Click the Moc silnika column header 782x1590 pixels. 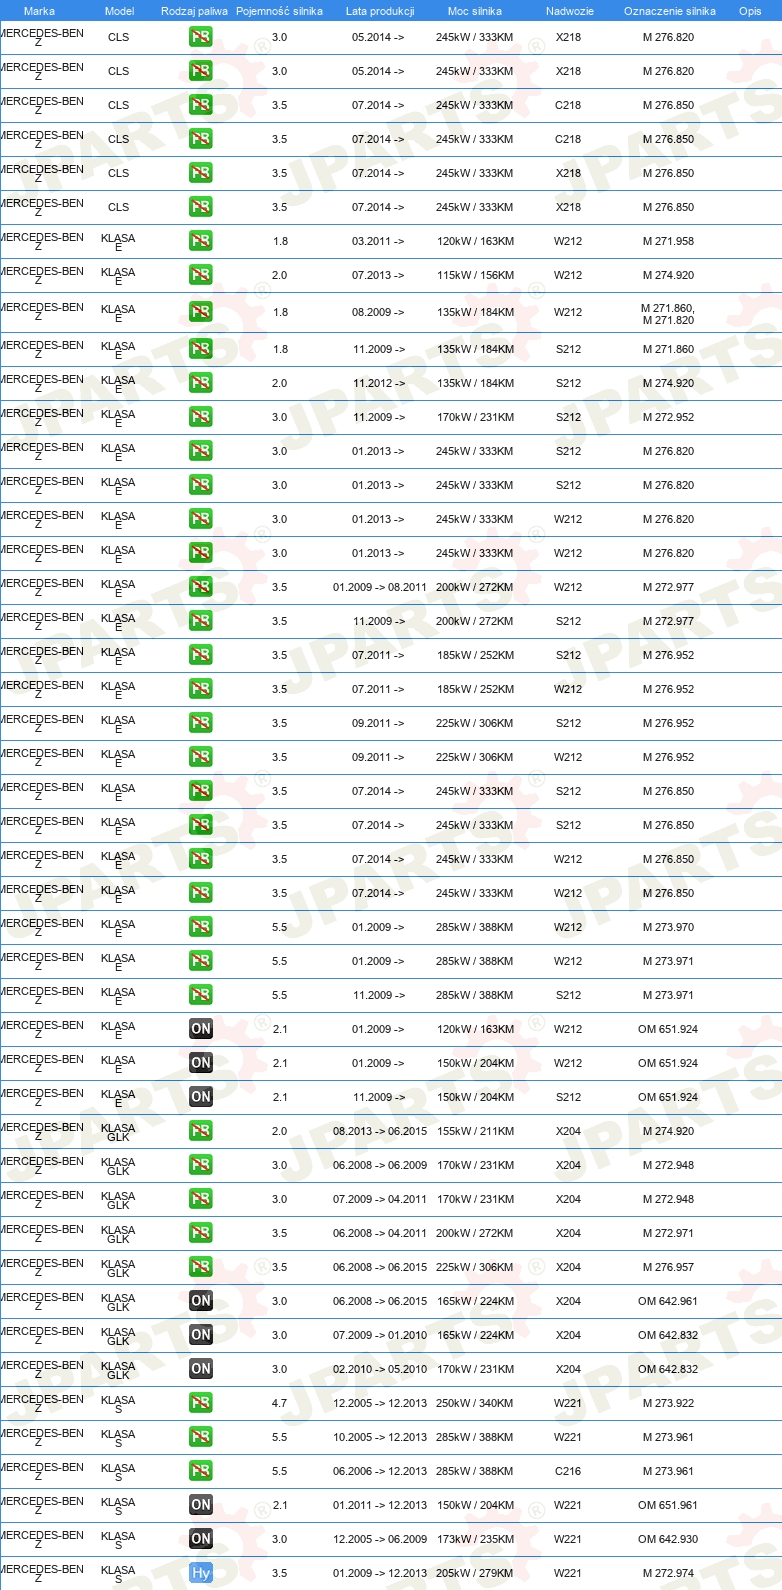click(475, 11)
